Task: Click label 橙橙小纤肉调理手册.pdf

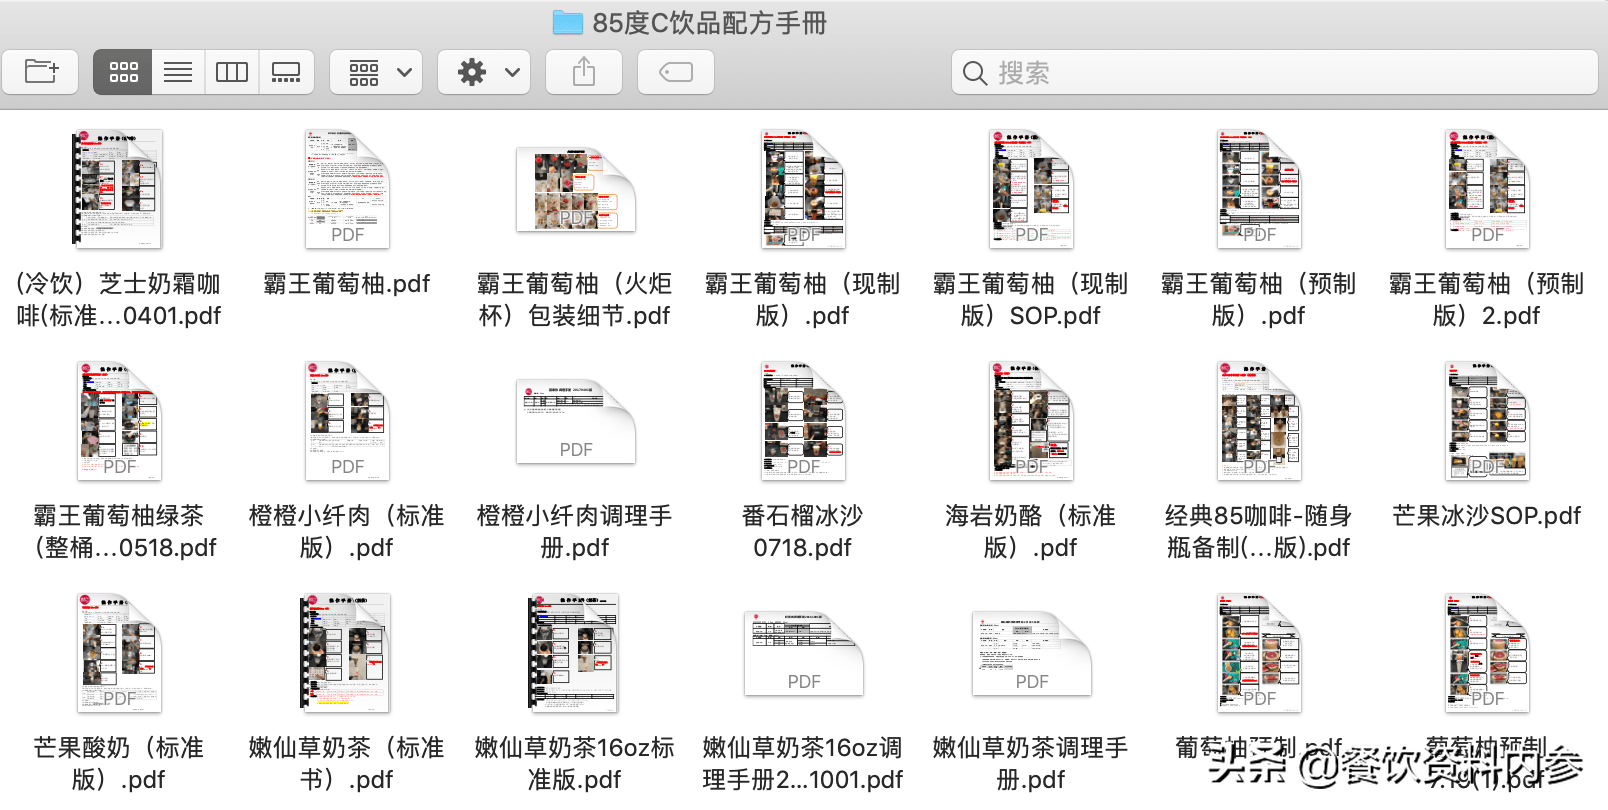Action: (575, 532)
